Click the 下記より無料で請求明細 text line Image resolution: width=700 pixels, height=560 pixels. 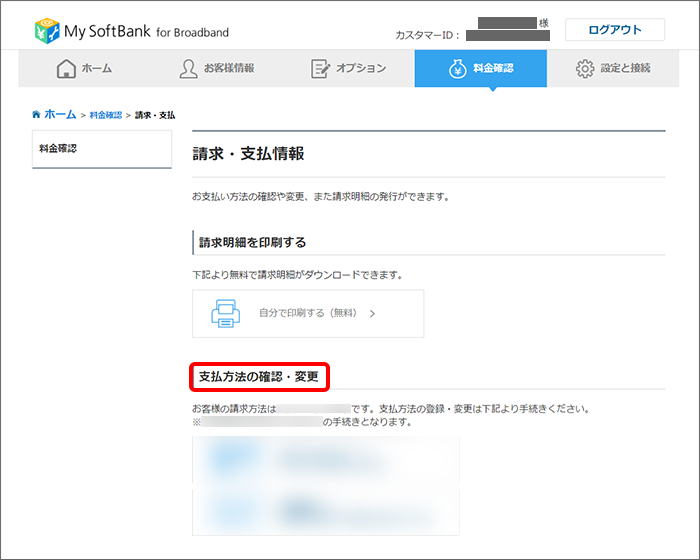pyautogui.click(x=298, y=275)
